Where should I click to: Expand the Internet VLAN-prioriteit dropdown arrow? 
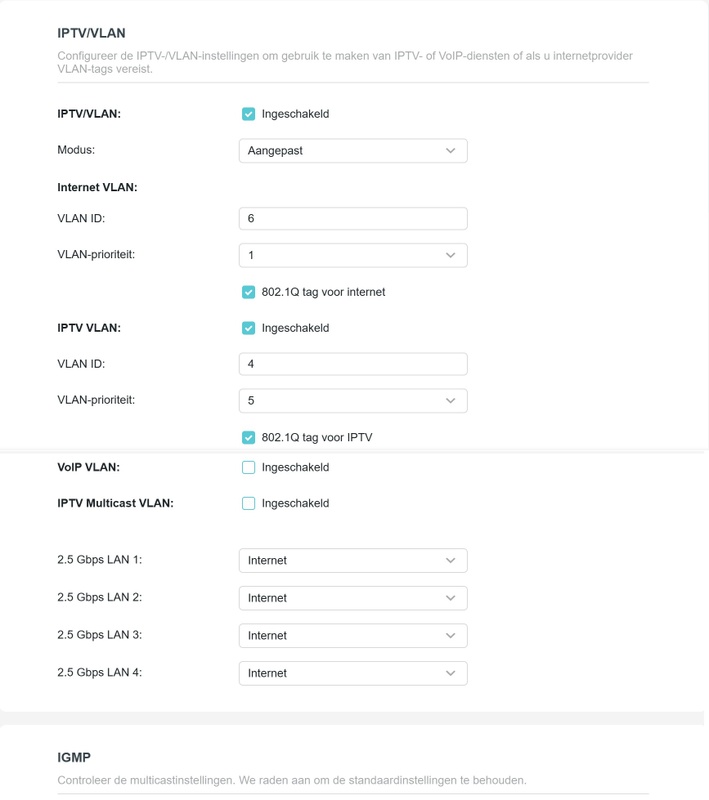(x=450, y=255)
